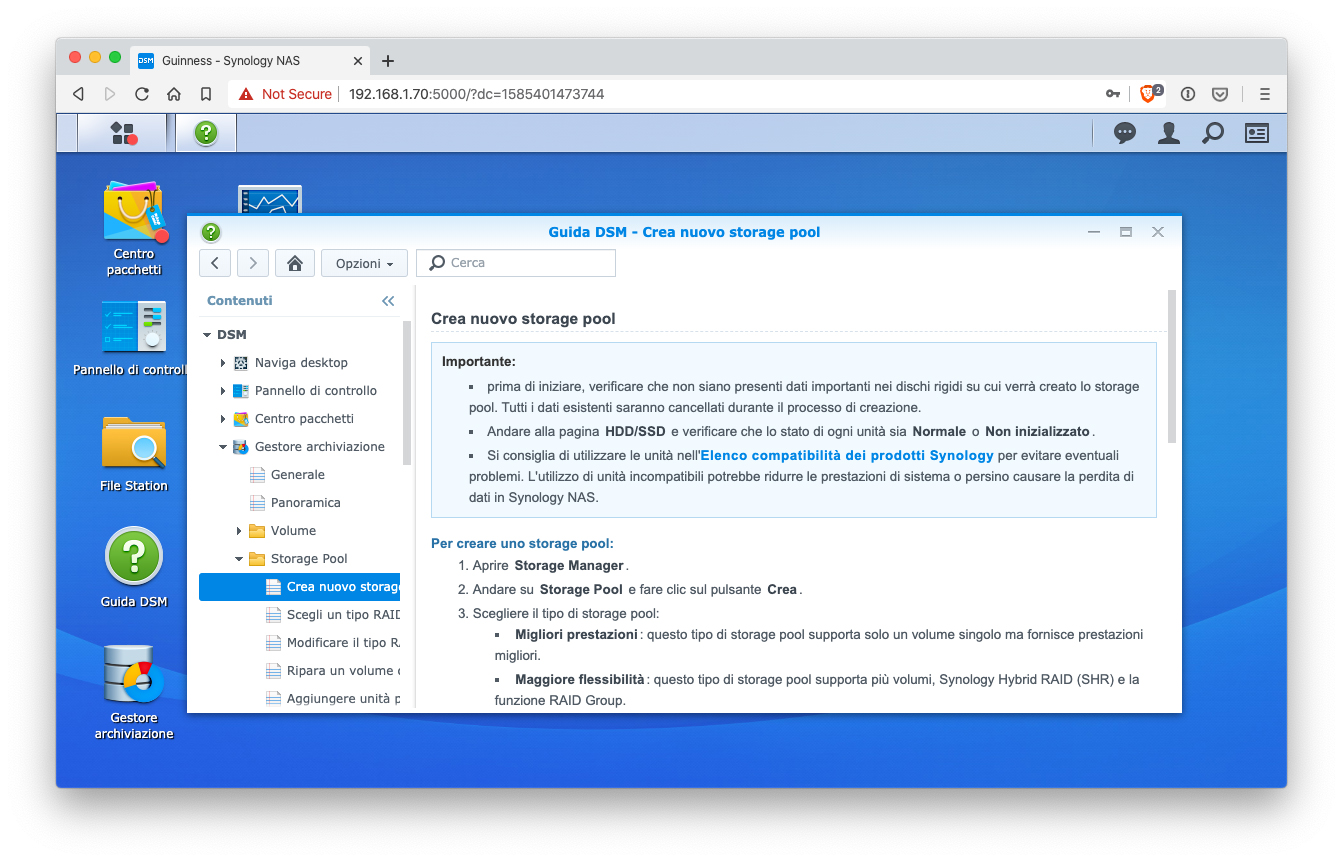Click the "Per creare uno storage pool:" heading
The width and height of the screenshot is (1343, 862).
tap(522, 544)
